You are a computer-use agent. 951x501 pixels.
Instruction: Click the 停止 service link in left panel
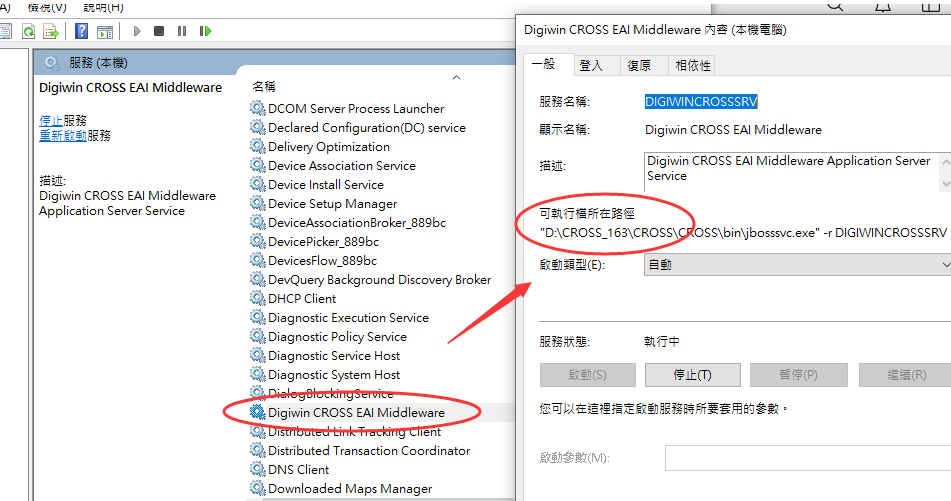[50, 120]
